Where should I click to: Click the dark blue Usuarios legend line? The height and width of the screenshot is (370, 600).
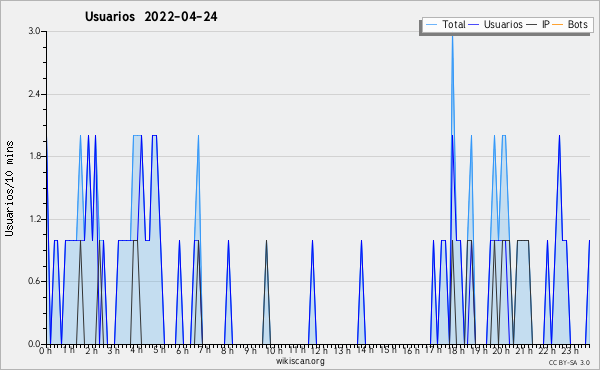474,25
